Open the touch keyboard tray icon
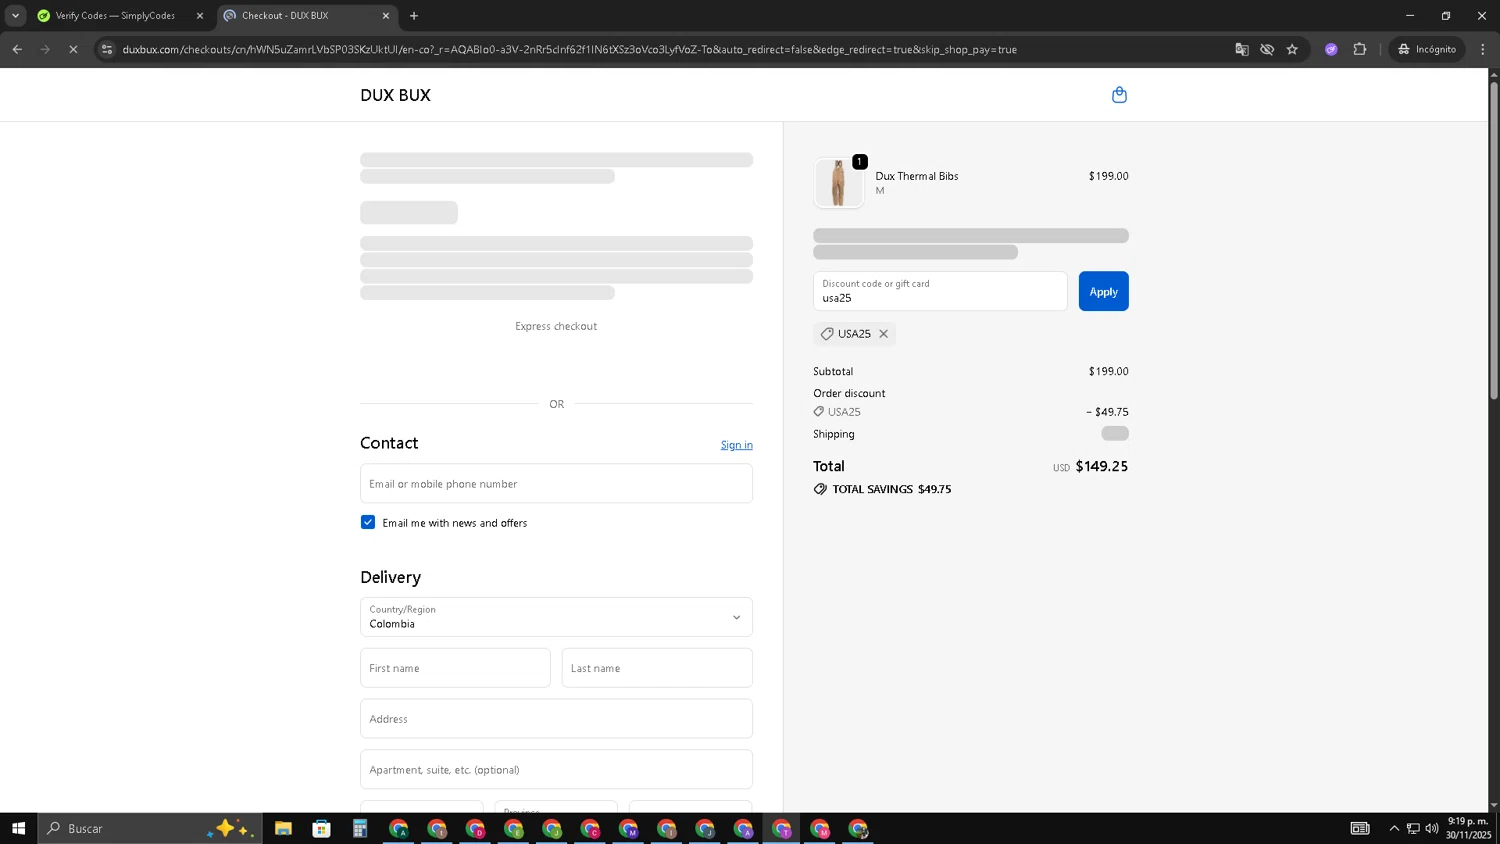Screen dimensions: 1500x844 (1360, 828)
